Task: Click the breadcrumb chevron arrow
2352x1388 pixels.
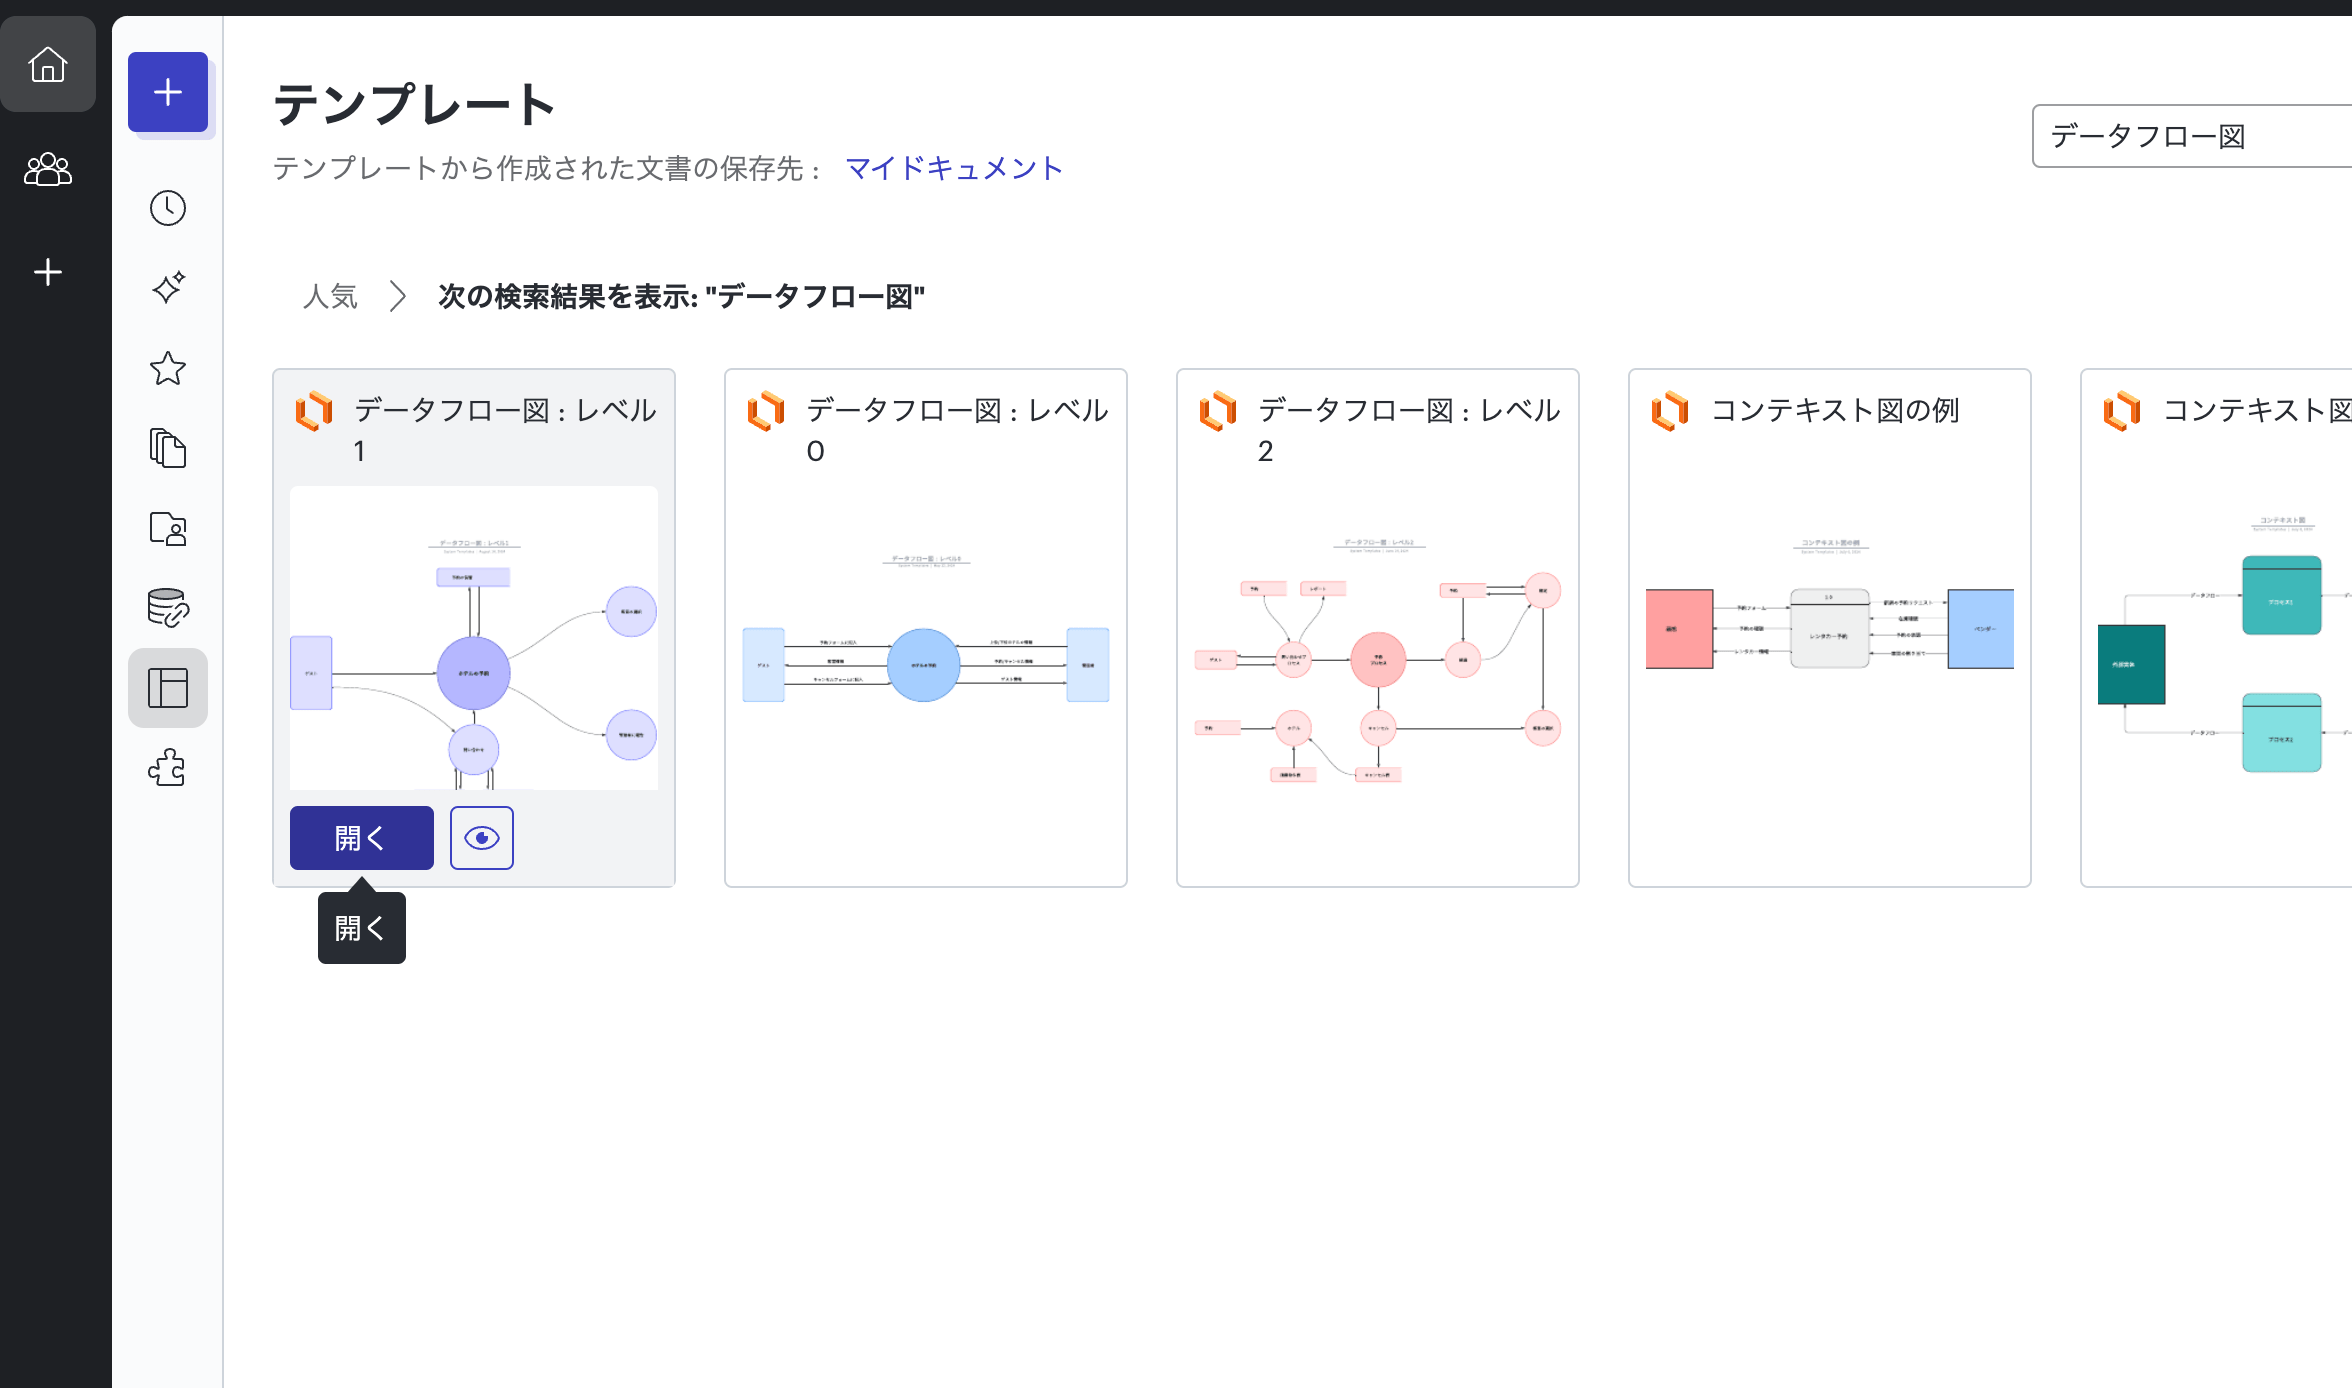Action: 398,296
